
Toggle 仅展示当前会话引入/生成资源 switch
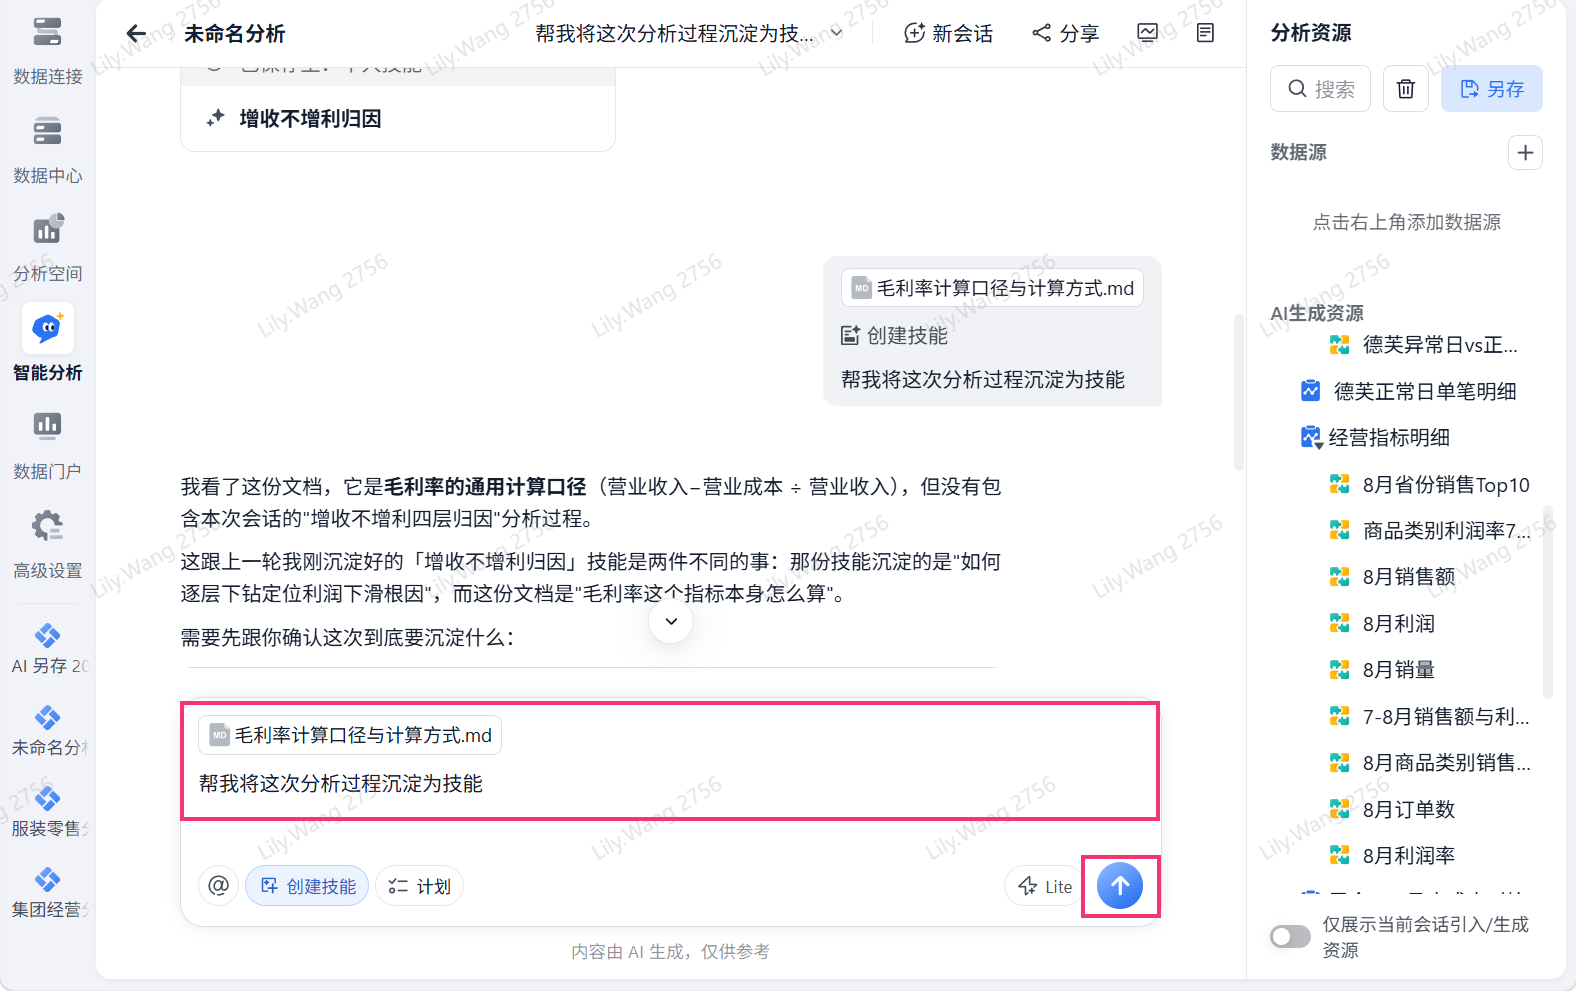coord(1290,937)
